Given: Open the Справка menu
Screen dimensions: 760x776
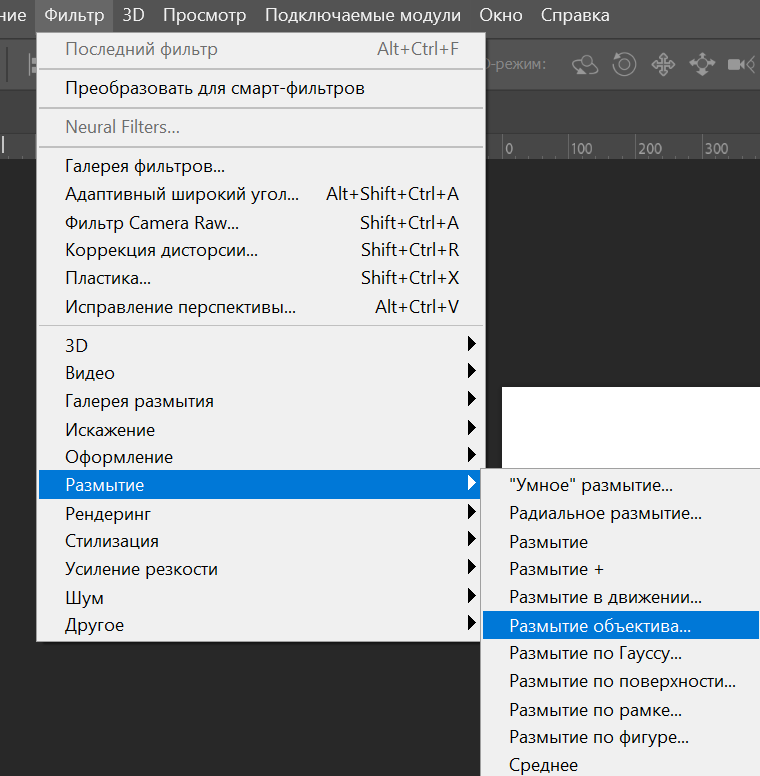Looking at the screenshot, I should point(575,15).
